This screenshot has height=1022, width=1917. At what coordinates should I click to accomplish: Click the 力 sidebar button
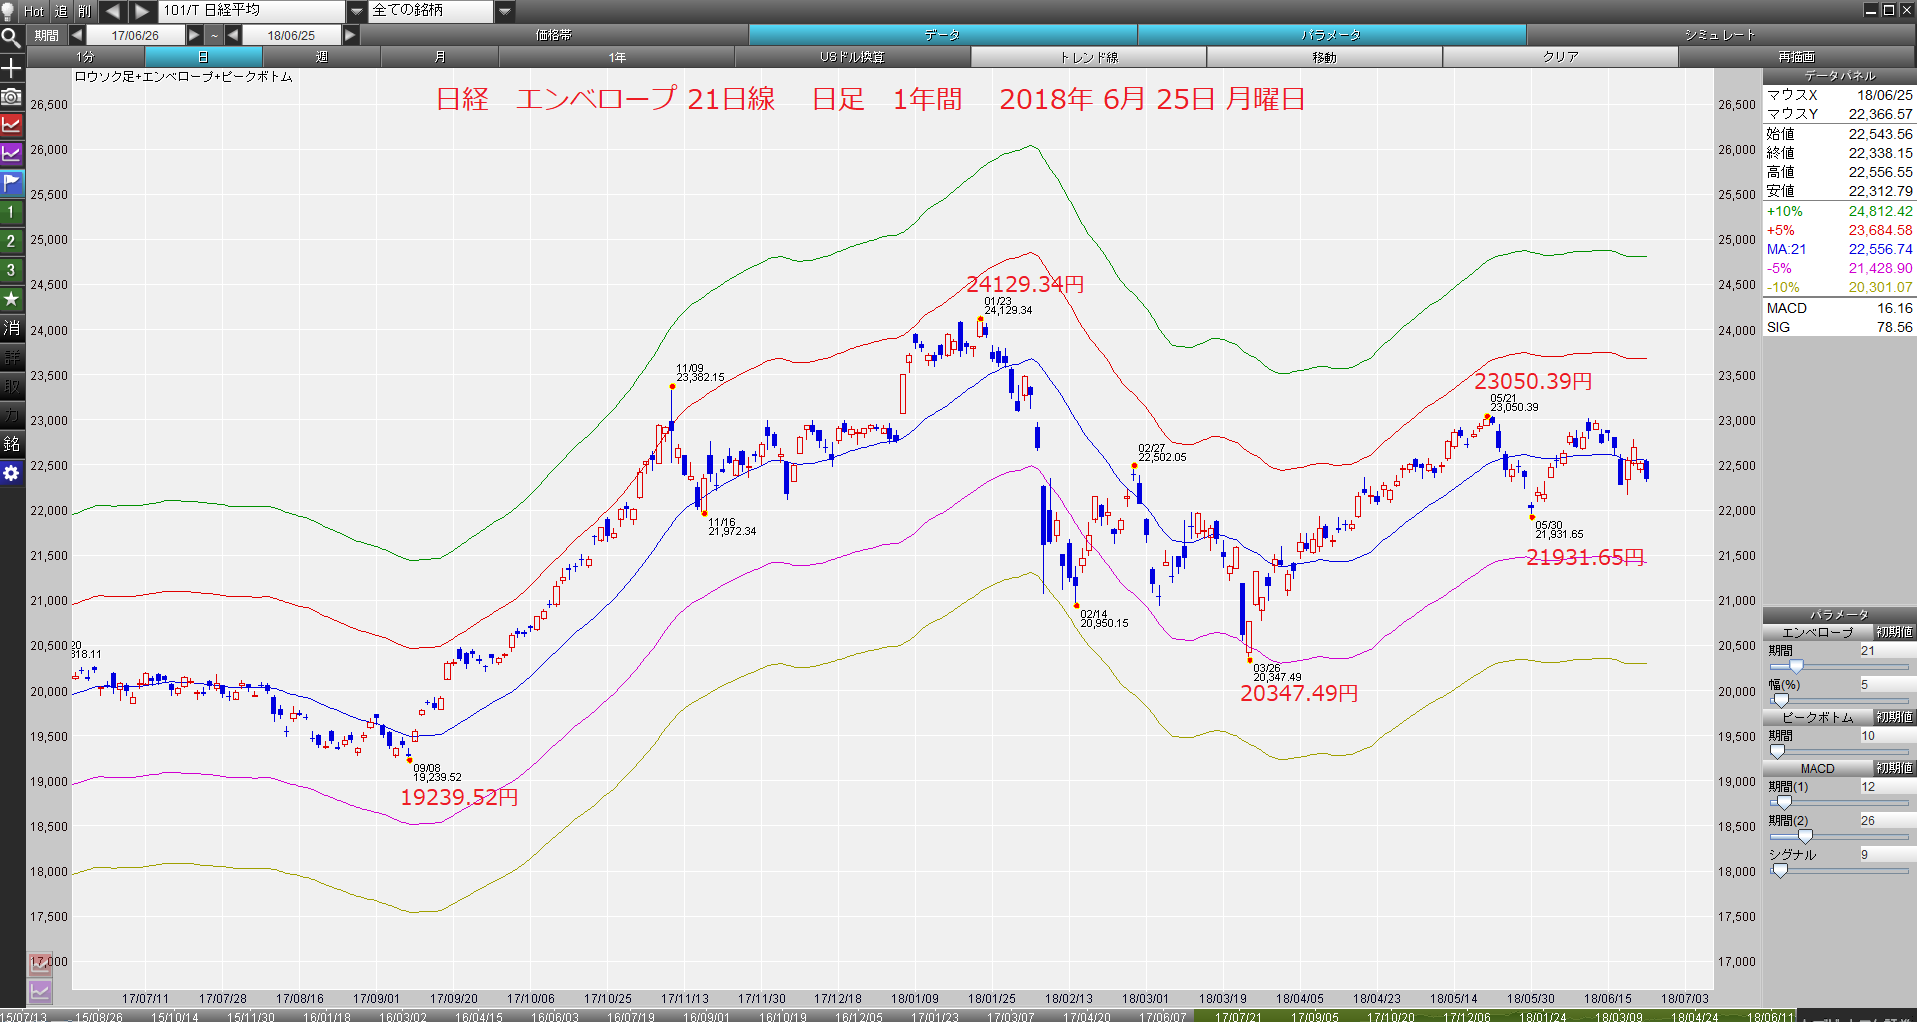pos(11,415)
